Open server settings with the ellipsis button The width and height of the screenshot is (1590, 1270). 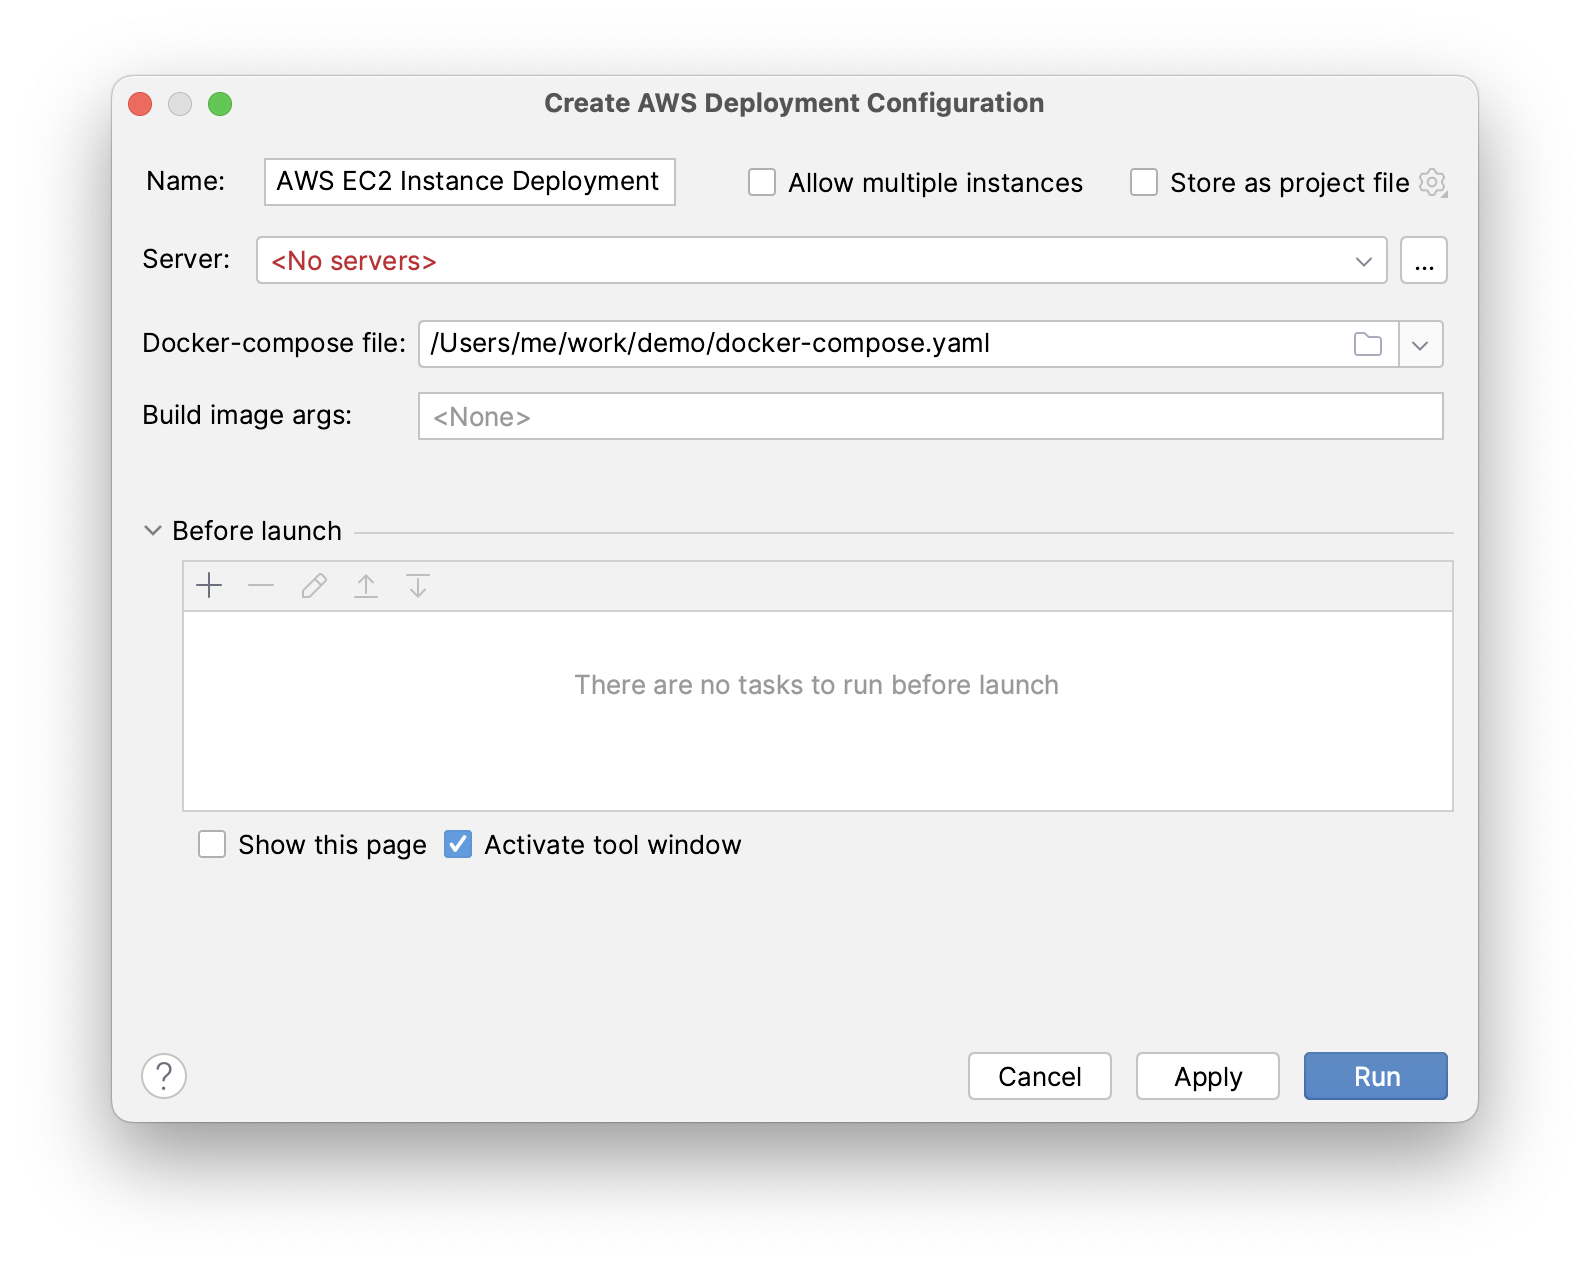(1424, 261)
